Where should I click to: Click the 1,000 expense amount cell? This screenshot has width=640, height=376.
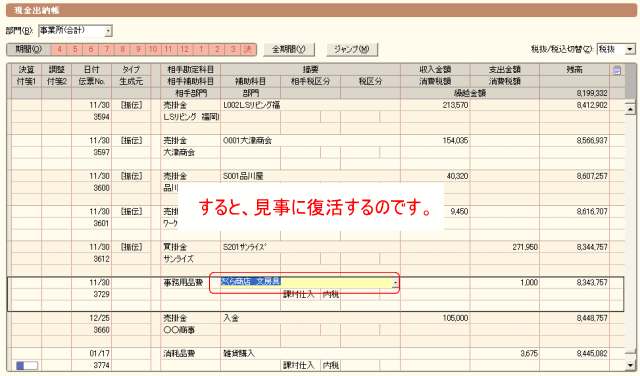pyautogui.click(x=504, y=283)
